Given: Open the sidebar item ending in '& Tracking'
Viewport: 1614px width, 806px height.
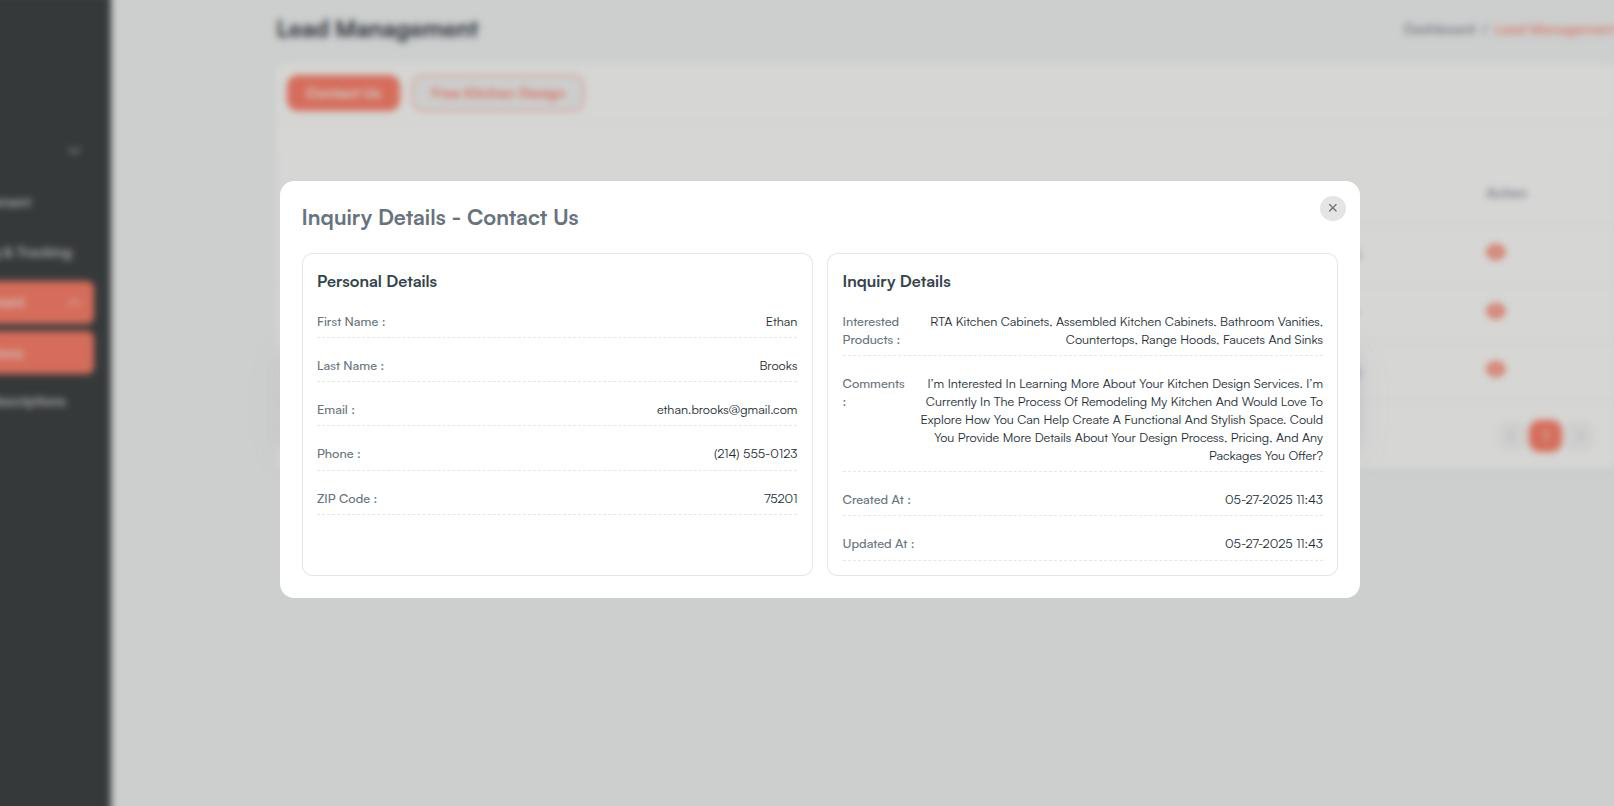Looking at the screenshot, I should pos(36,253).
